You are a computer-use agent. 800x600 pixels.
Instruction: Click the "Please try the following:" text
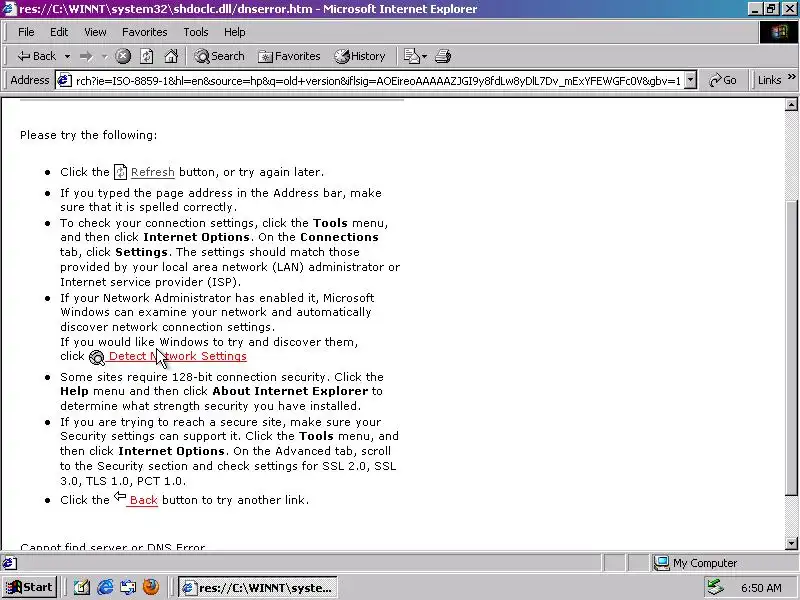pos(89,135)
